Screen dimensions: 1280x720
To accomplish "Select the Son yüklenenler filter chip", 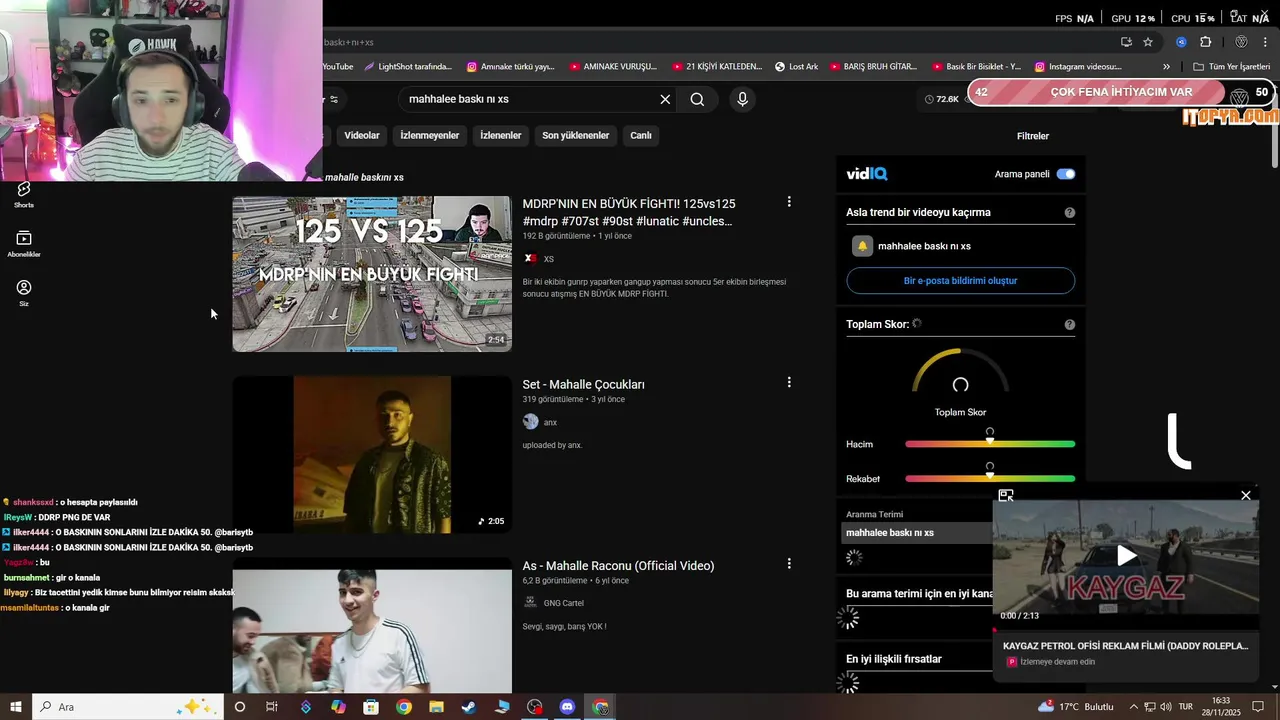I will pos(576,136).
